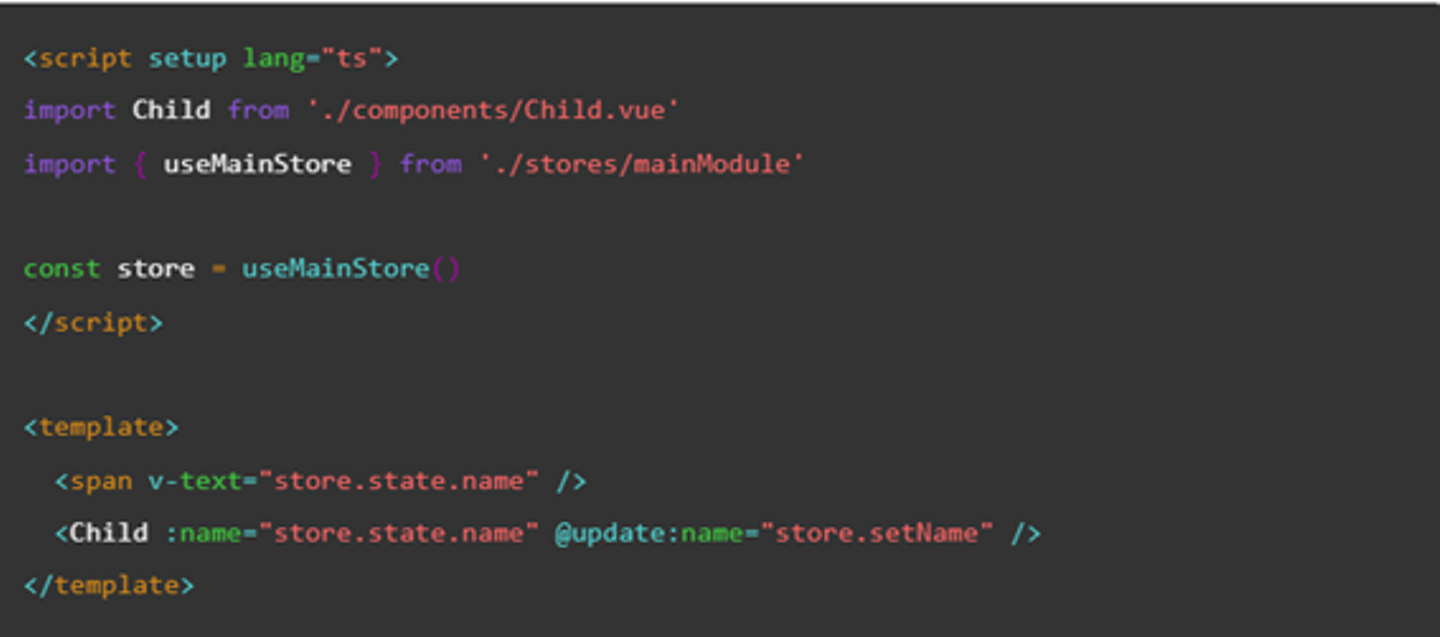This screenshot has width=1440, height=637.
Task: Click the './stores/mainModule' path string
Action: [641, 164]
